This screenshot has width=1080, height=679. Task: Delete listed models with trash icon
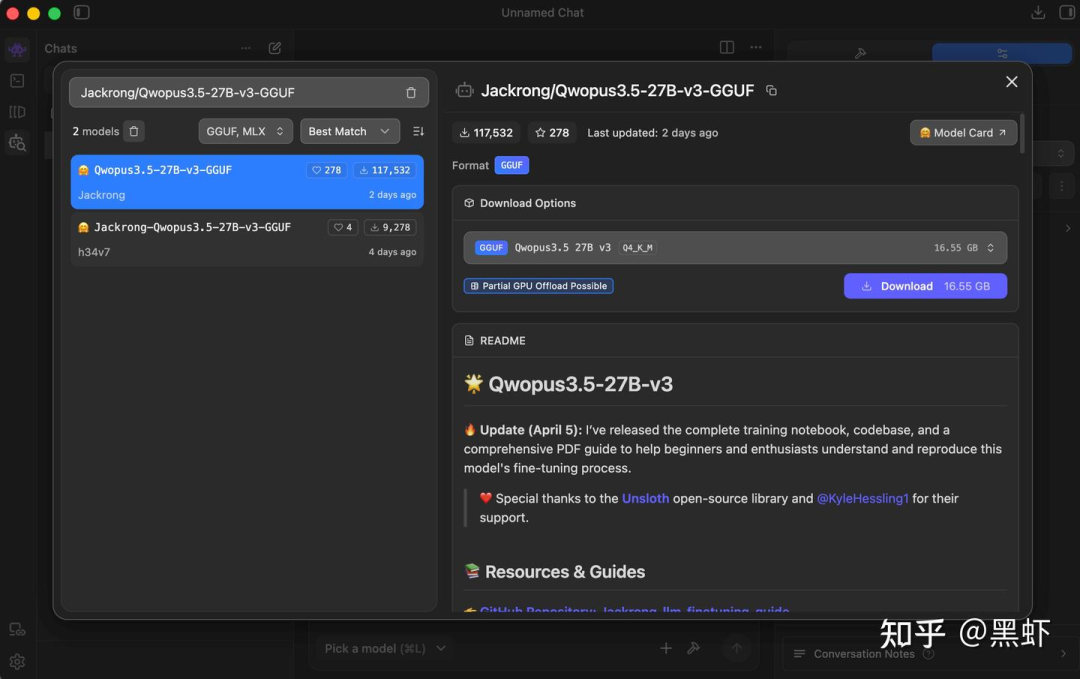pos(134,131)
